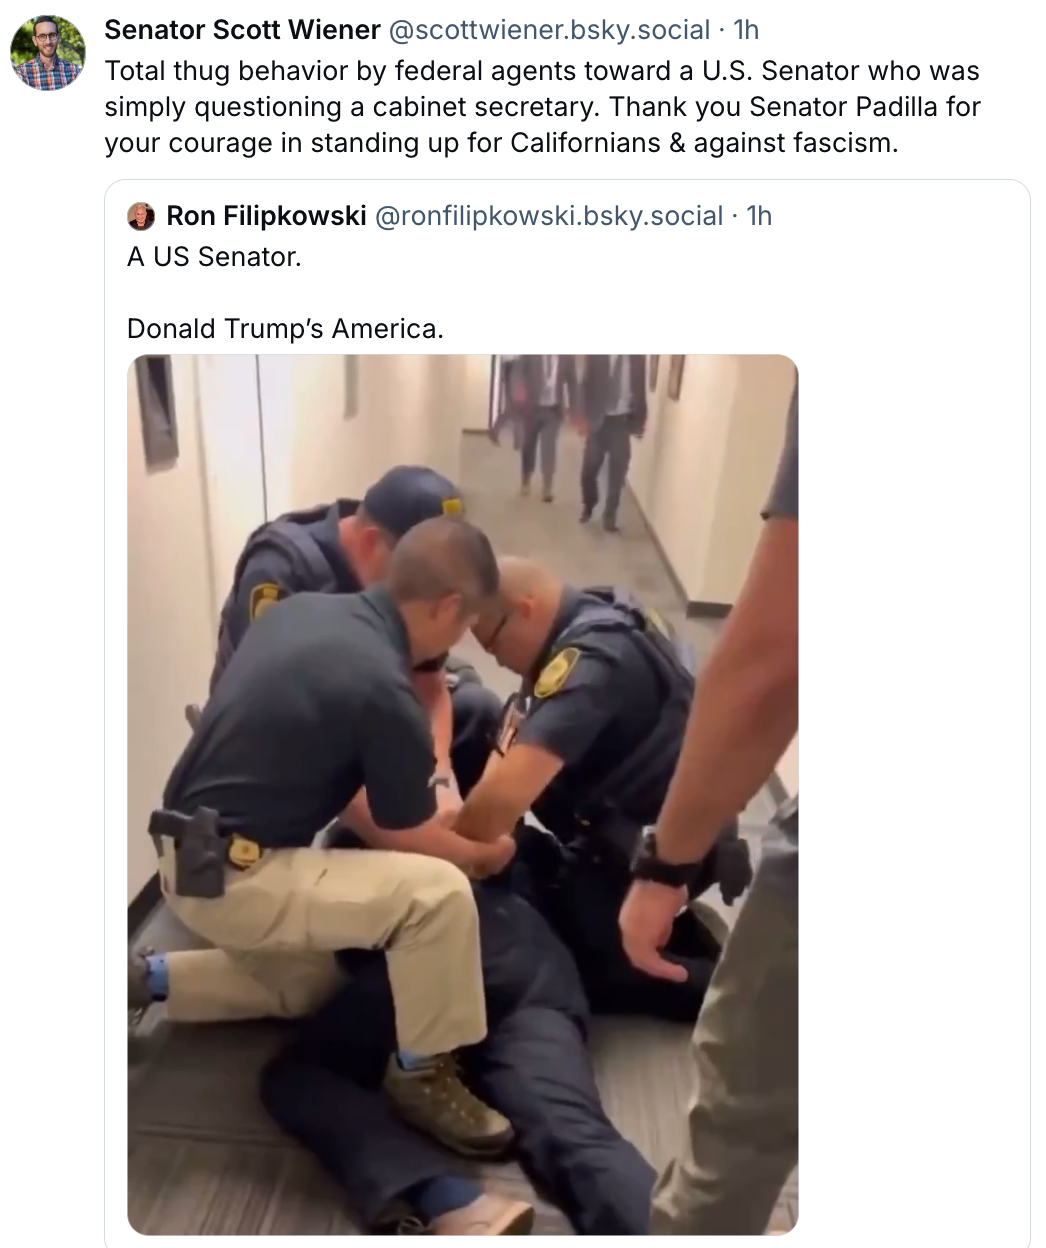Click the "against fascism" closing line
Image resolution: width=1046 pixels, height=1248 pixels.
pyautogui.click(x=501, y=143)
